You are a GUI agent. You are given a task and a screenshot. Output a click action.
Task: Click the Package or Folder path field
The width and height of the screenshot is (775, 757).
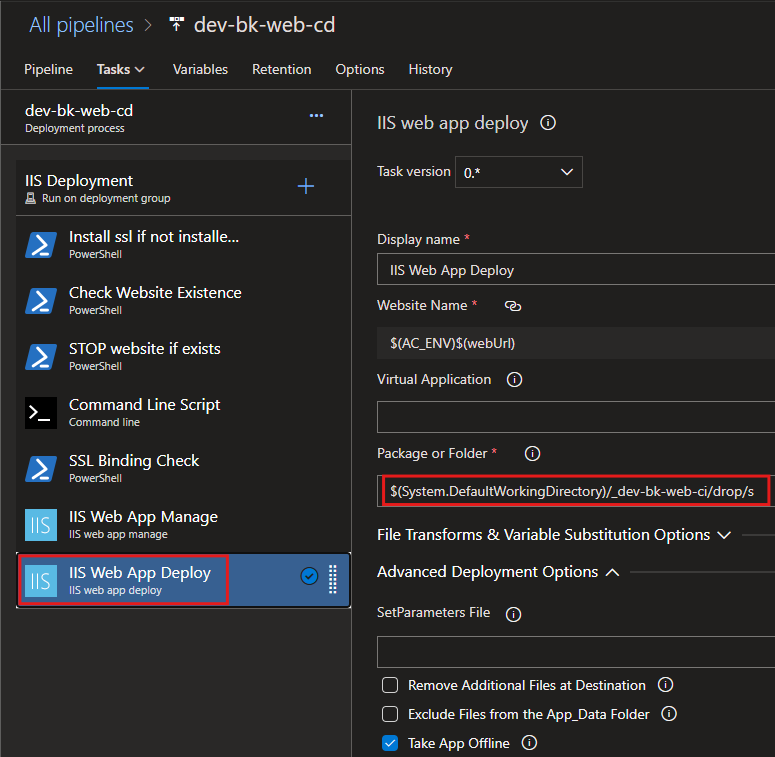click(x=576, y=491)
